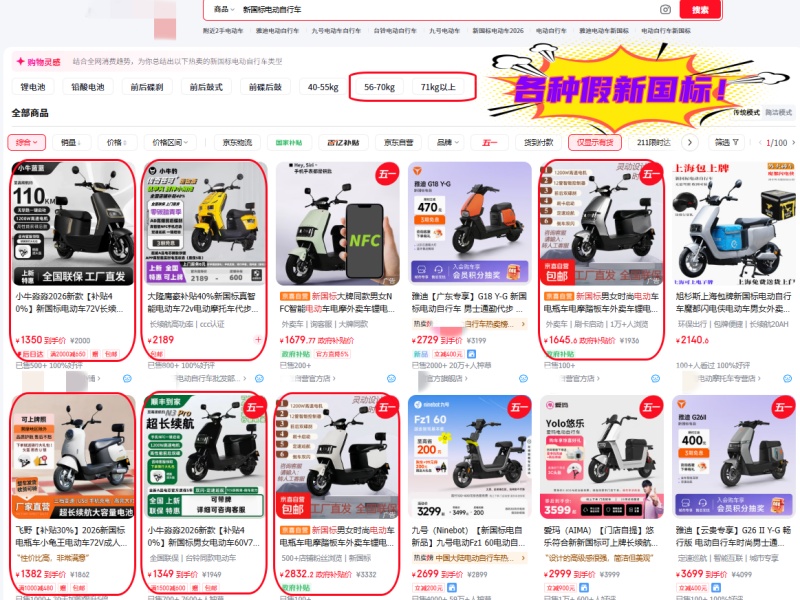Search suggestion 附近2手电动车

tap(223, 31)
